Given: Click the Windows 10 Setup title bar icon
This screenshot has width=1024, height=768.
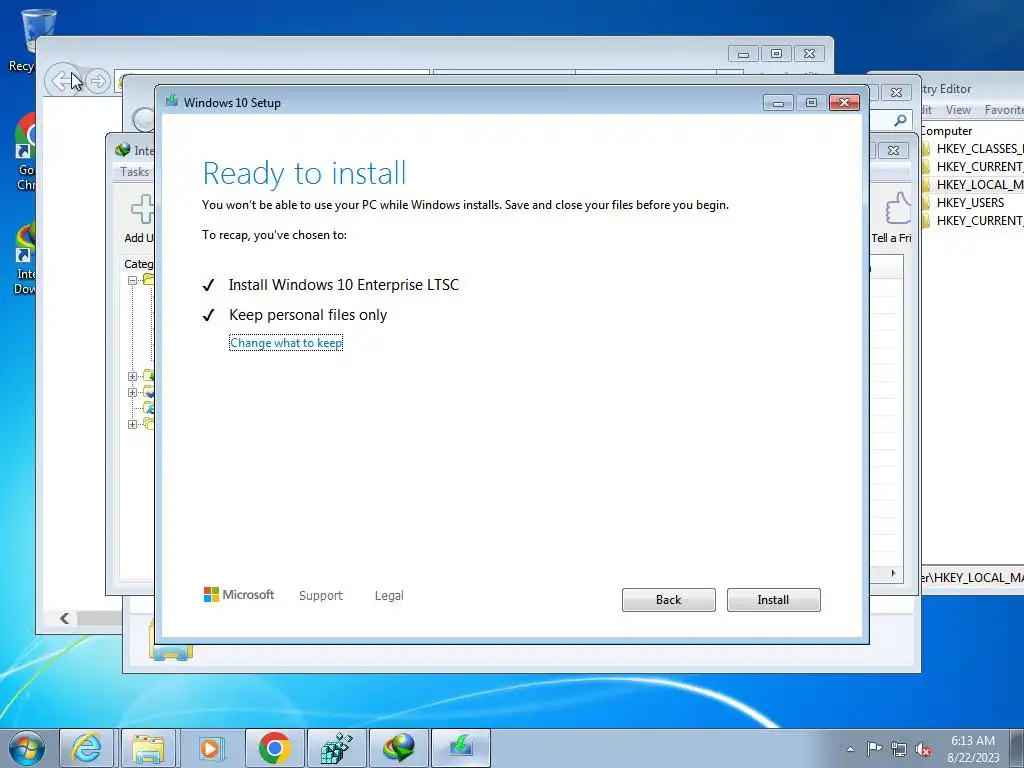Looking at the screenshot, I should (x=172, y=101).
